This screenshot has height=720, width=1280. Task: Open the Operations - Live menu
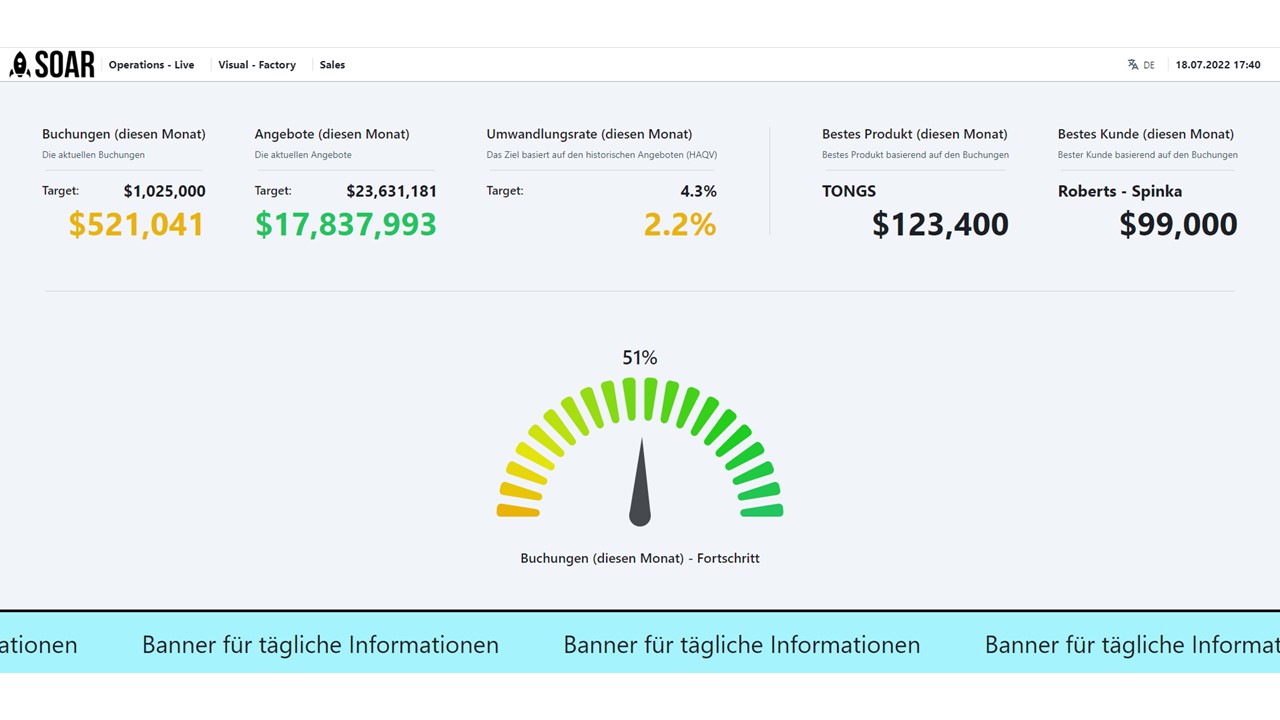(x=152, y=65)
